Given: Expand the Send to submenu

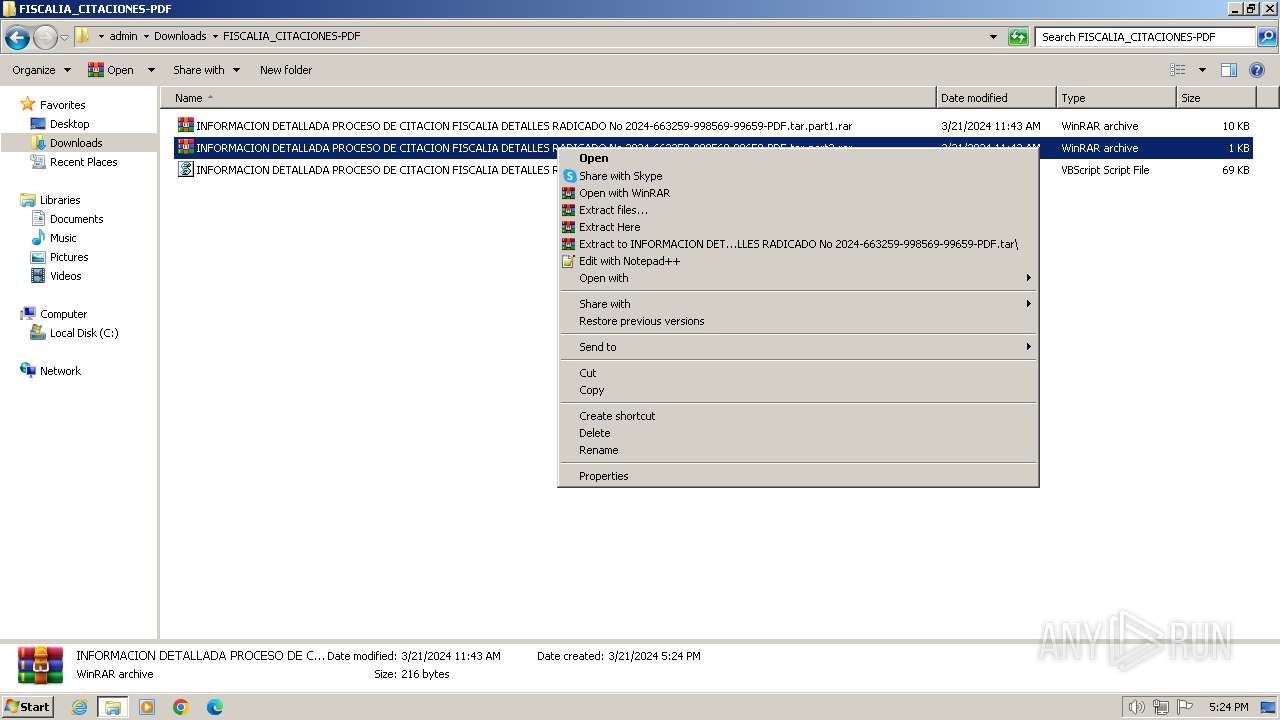Looking at the screenshot, I should [798, 347].
